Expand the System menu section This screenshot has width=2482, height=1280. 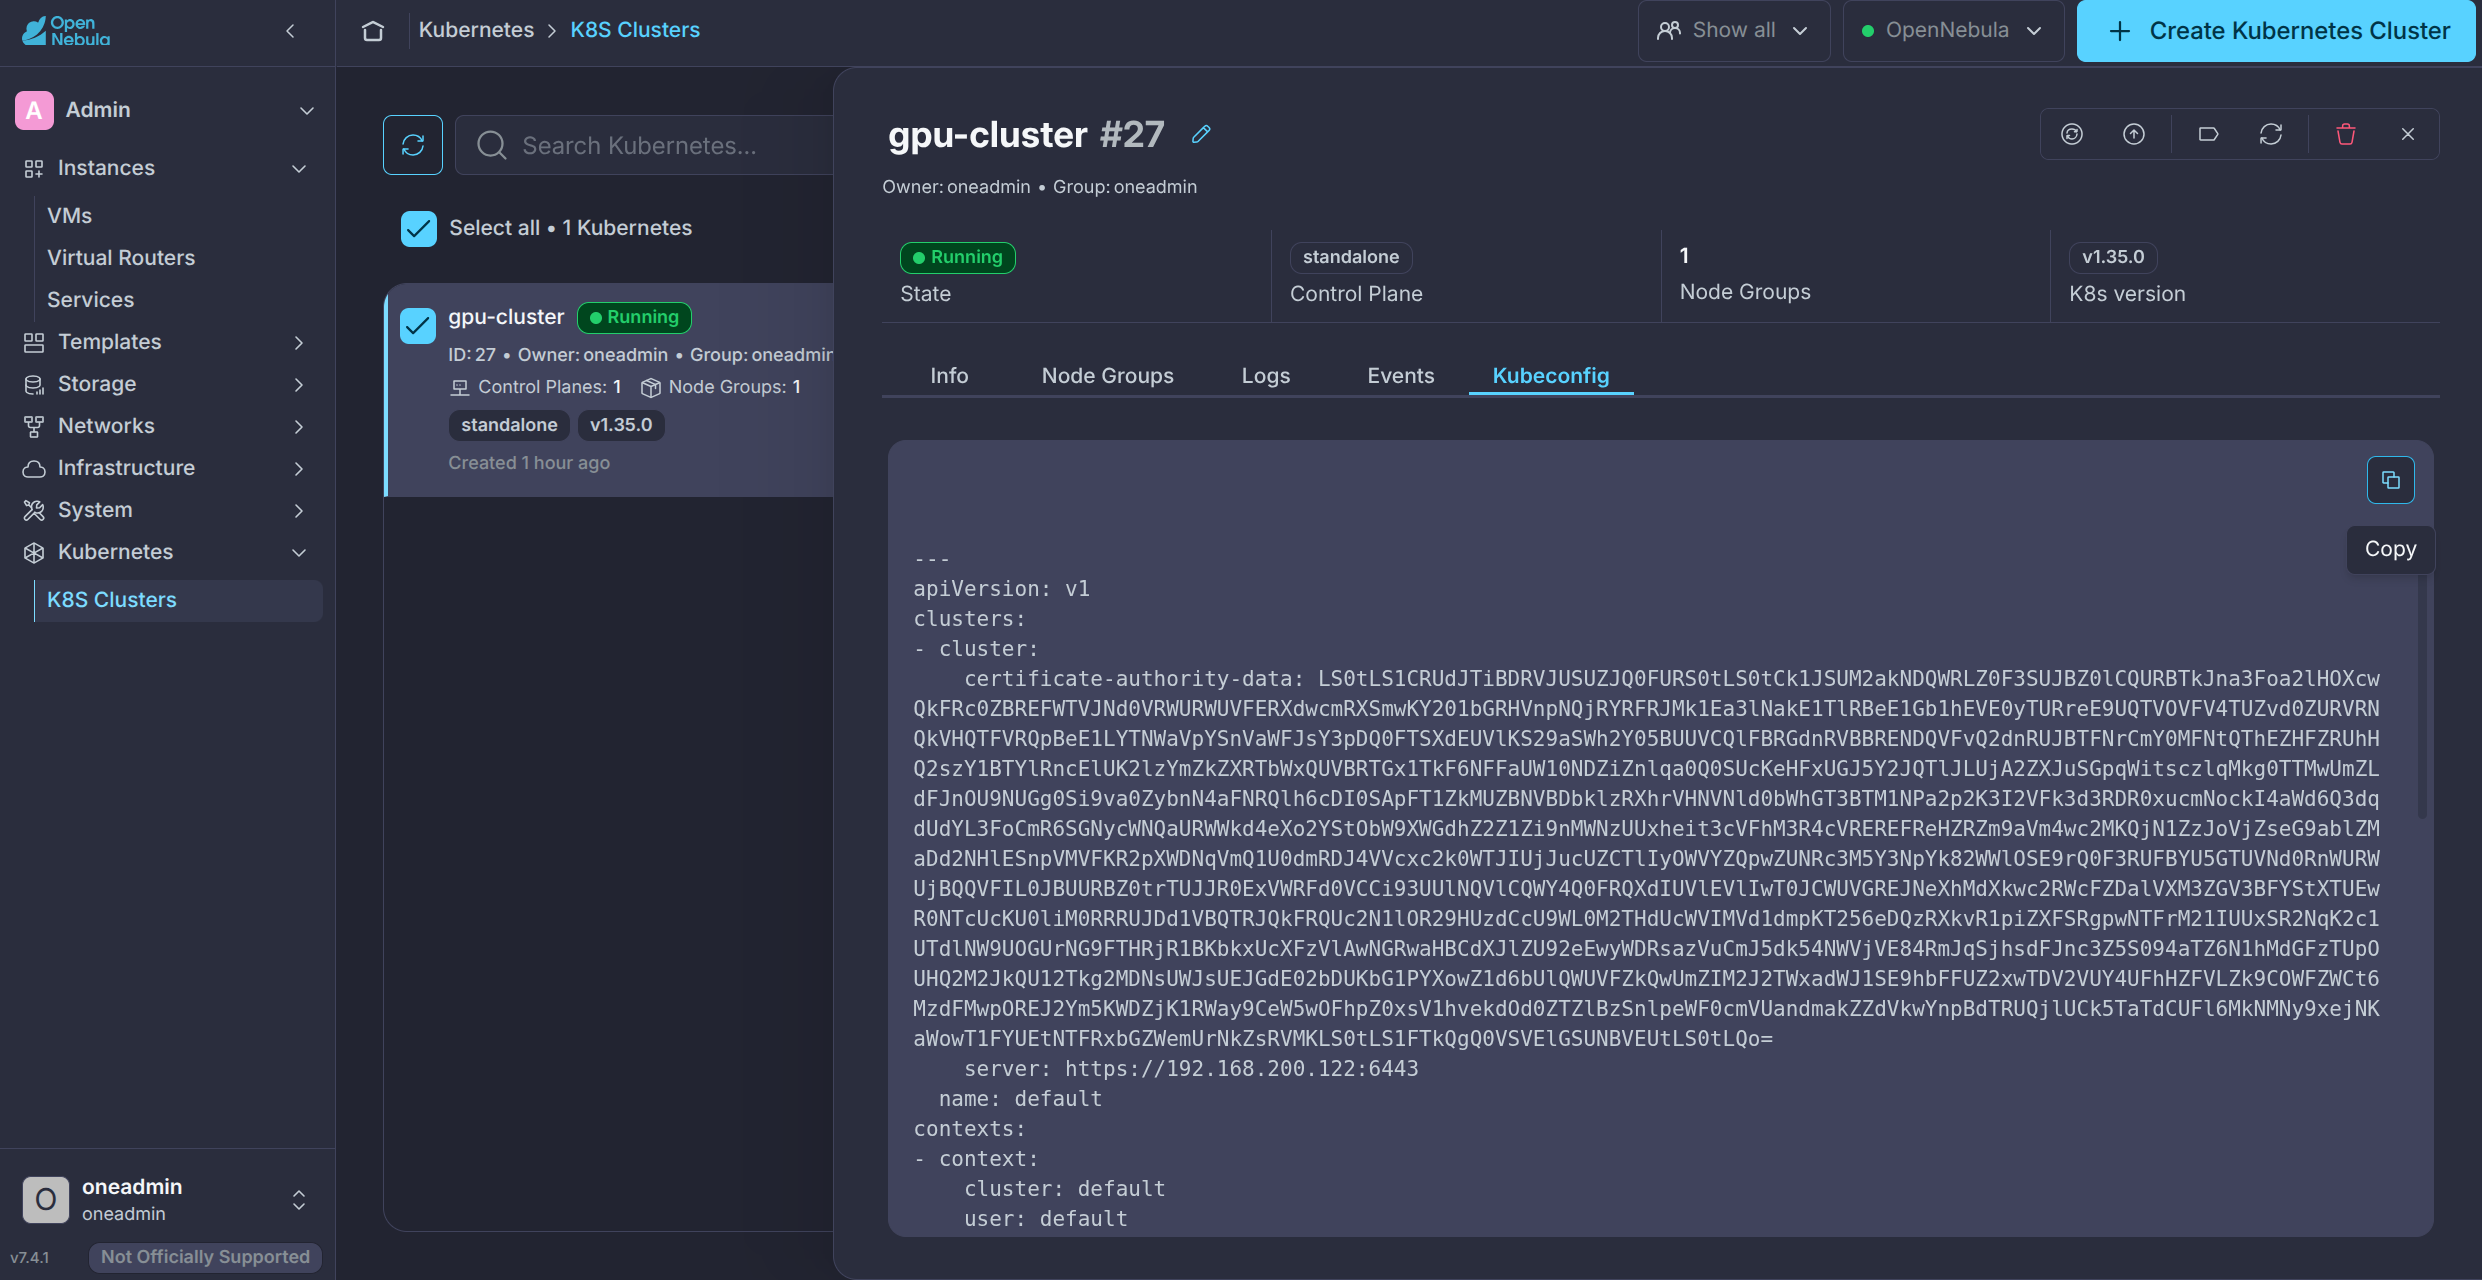299,510
